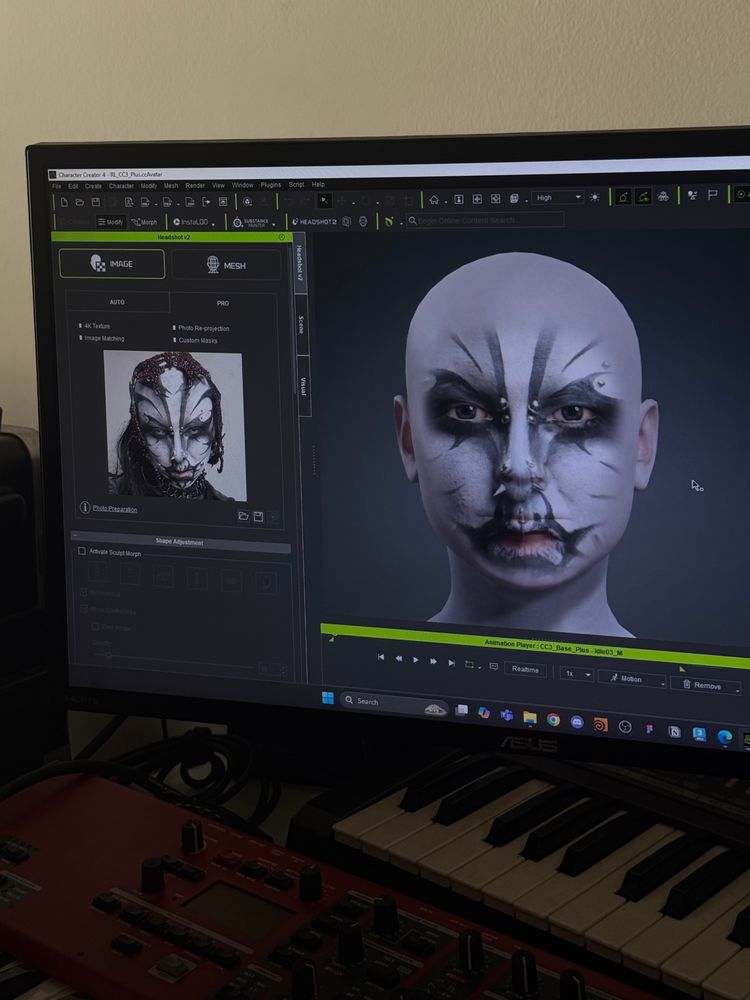This screenshot has width=750, height=1000.
Task: Open the Character menu
Action: 121,186
